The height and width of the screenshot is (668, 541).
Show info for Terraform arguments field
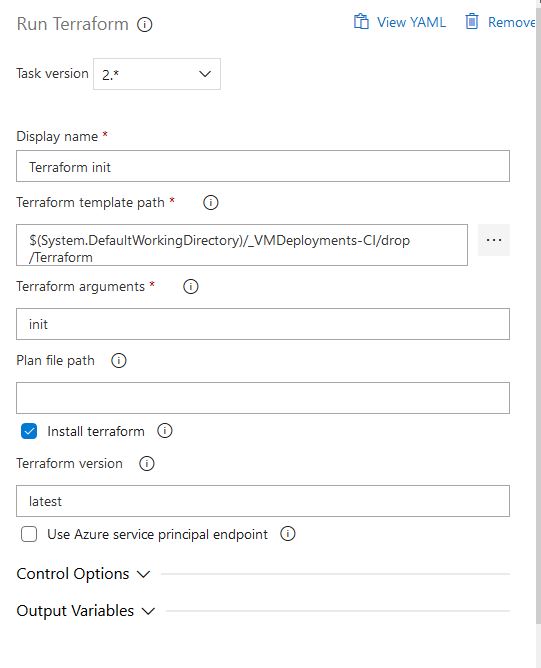coord(190,286)
